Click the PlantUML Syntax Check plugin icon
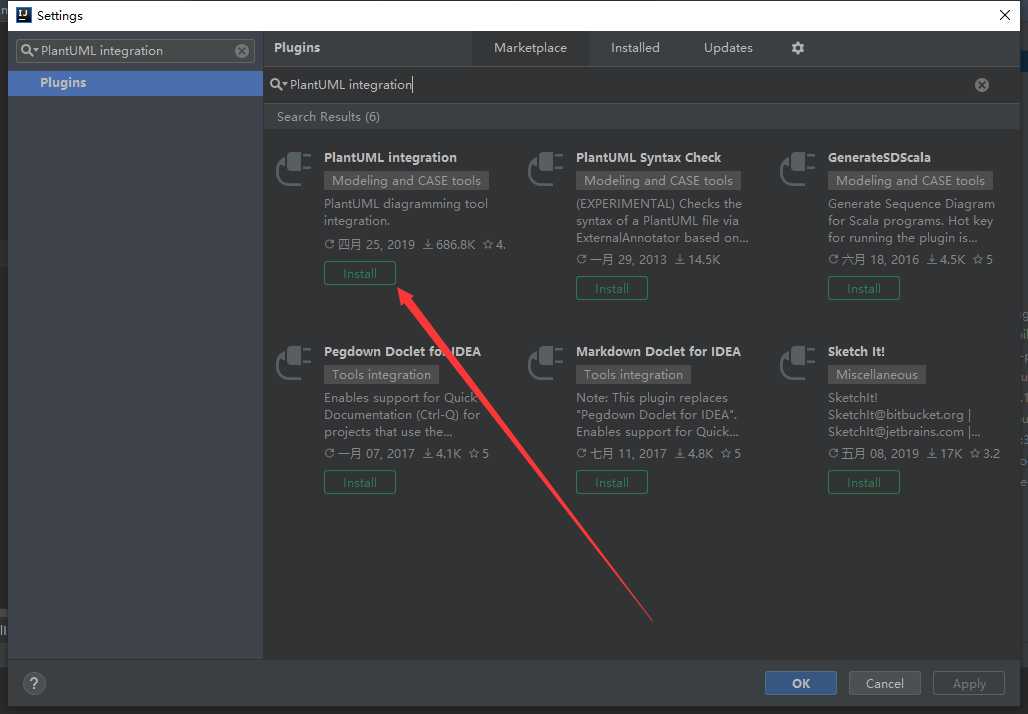Image resolution: width=1028 pixels, height=714 pixels. (545, 169)
